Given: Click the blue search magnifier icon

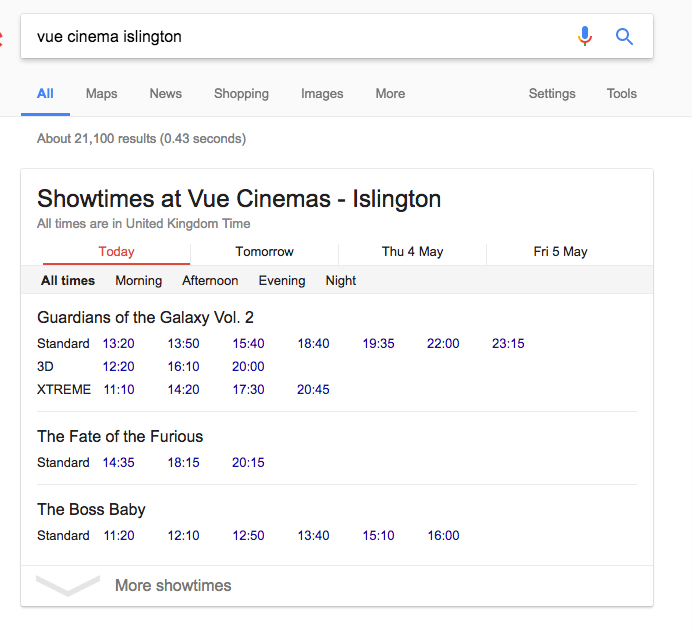Looking at the screenshot, I should point(624,36).
